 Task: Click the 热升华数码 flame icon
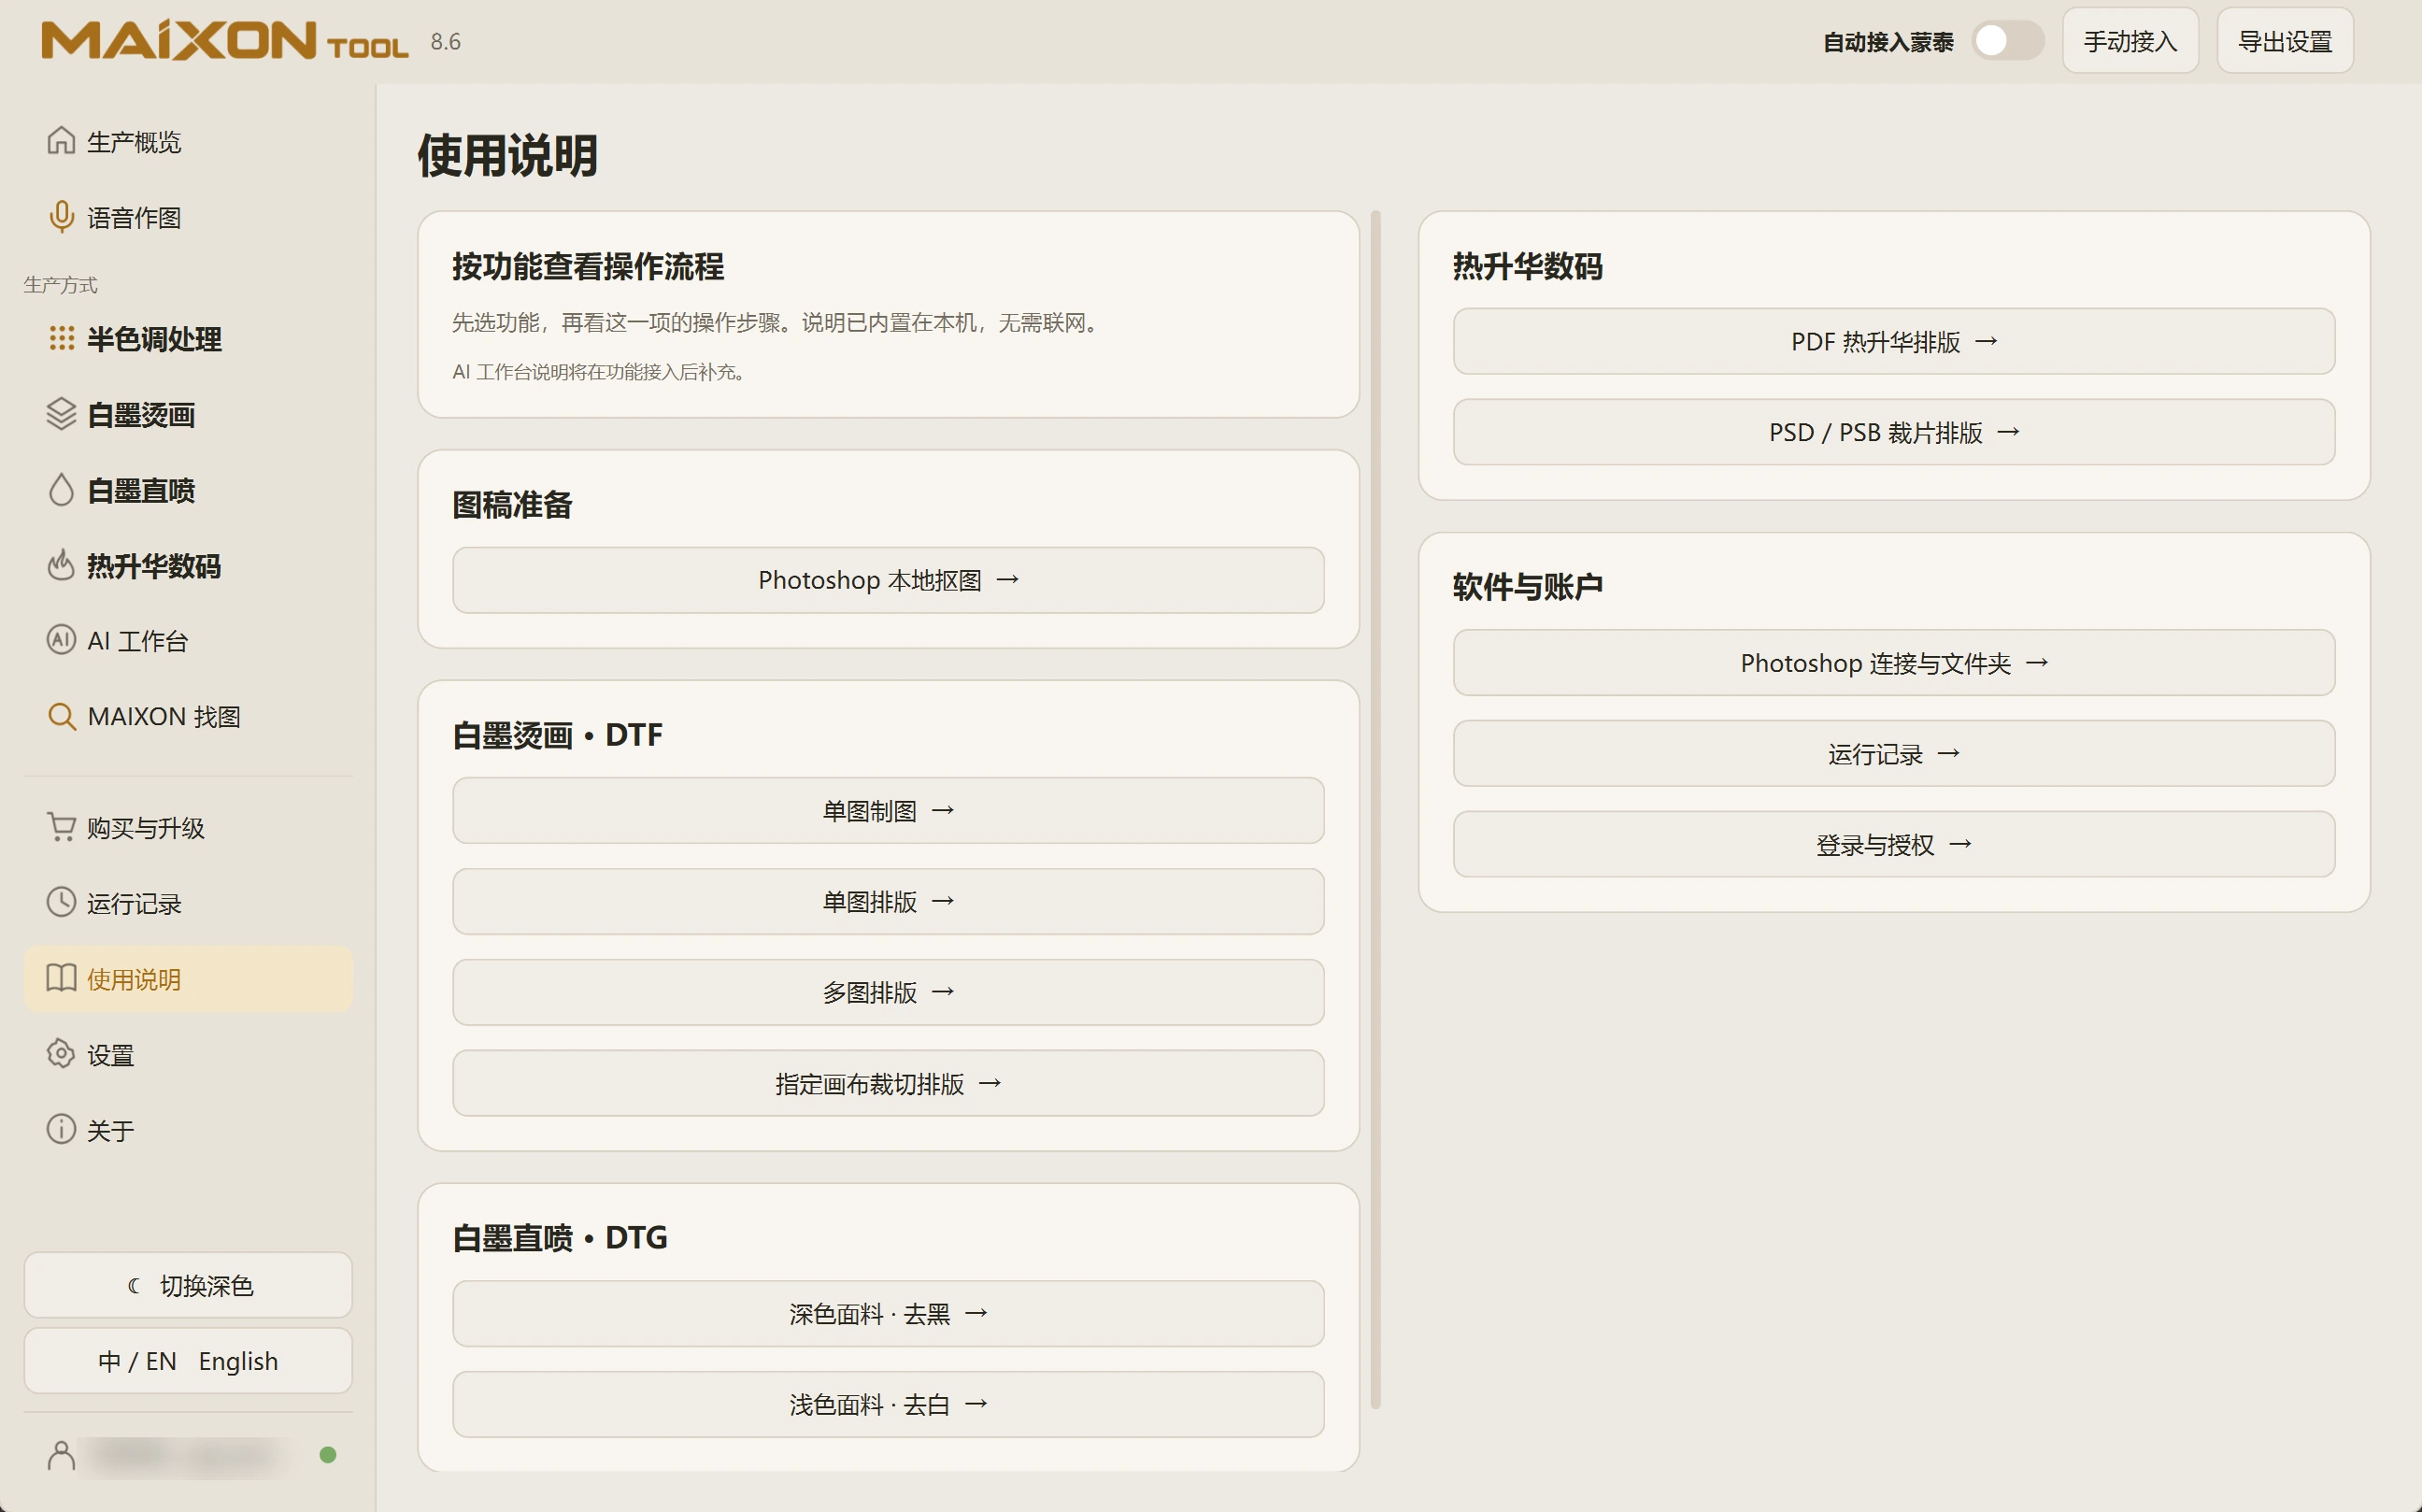point(61,565)
